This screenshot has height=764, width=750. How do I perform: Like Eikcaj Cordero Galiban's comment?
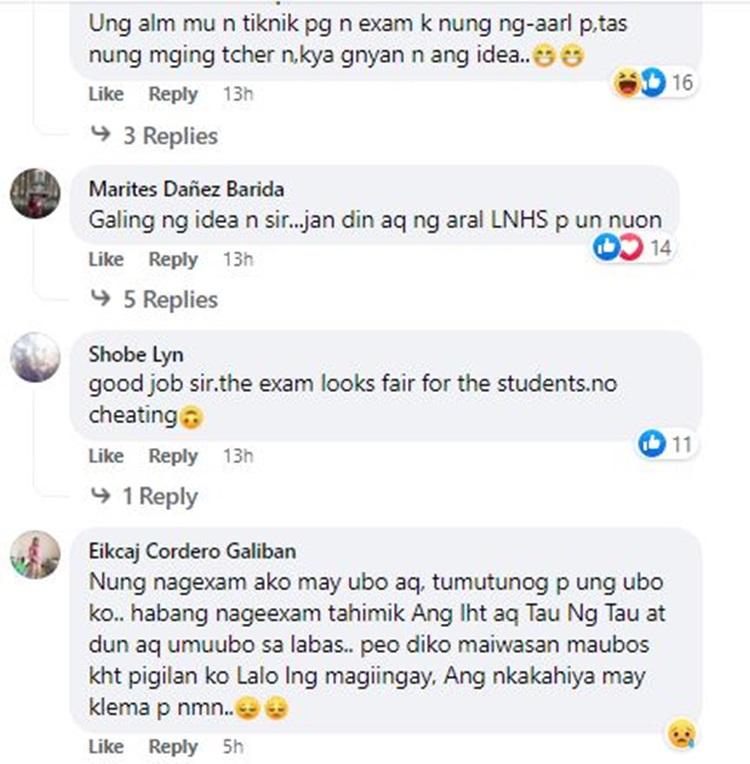(106, 746)
